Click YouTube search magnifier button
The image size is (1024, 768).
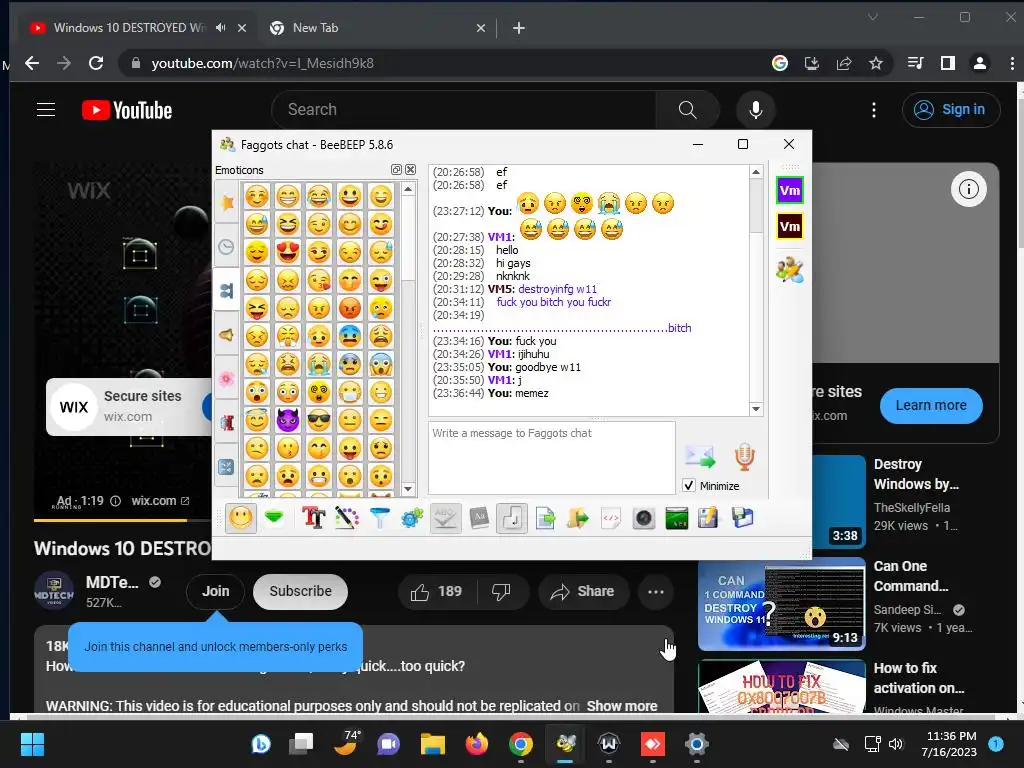pos(688,110)
